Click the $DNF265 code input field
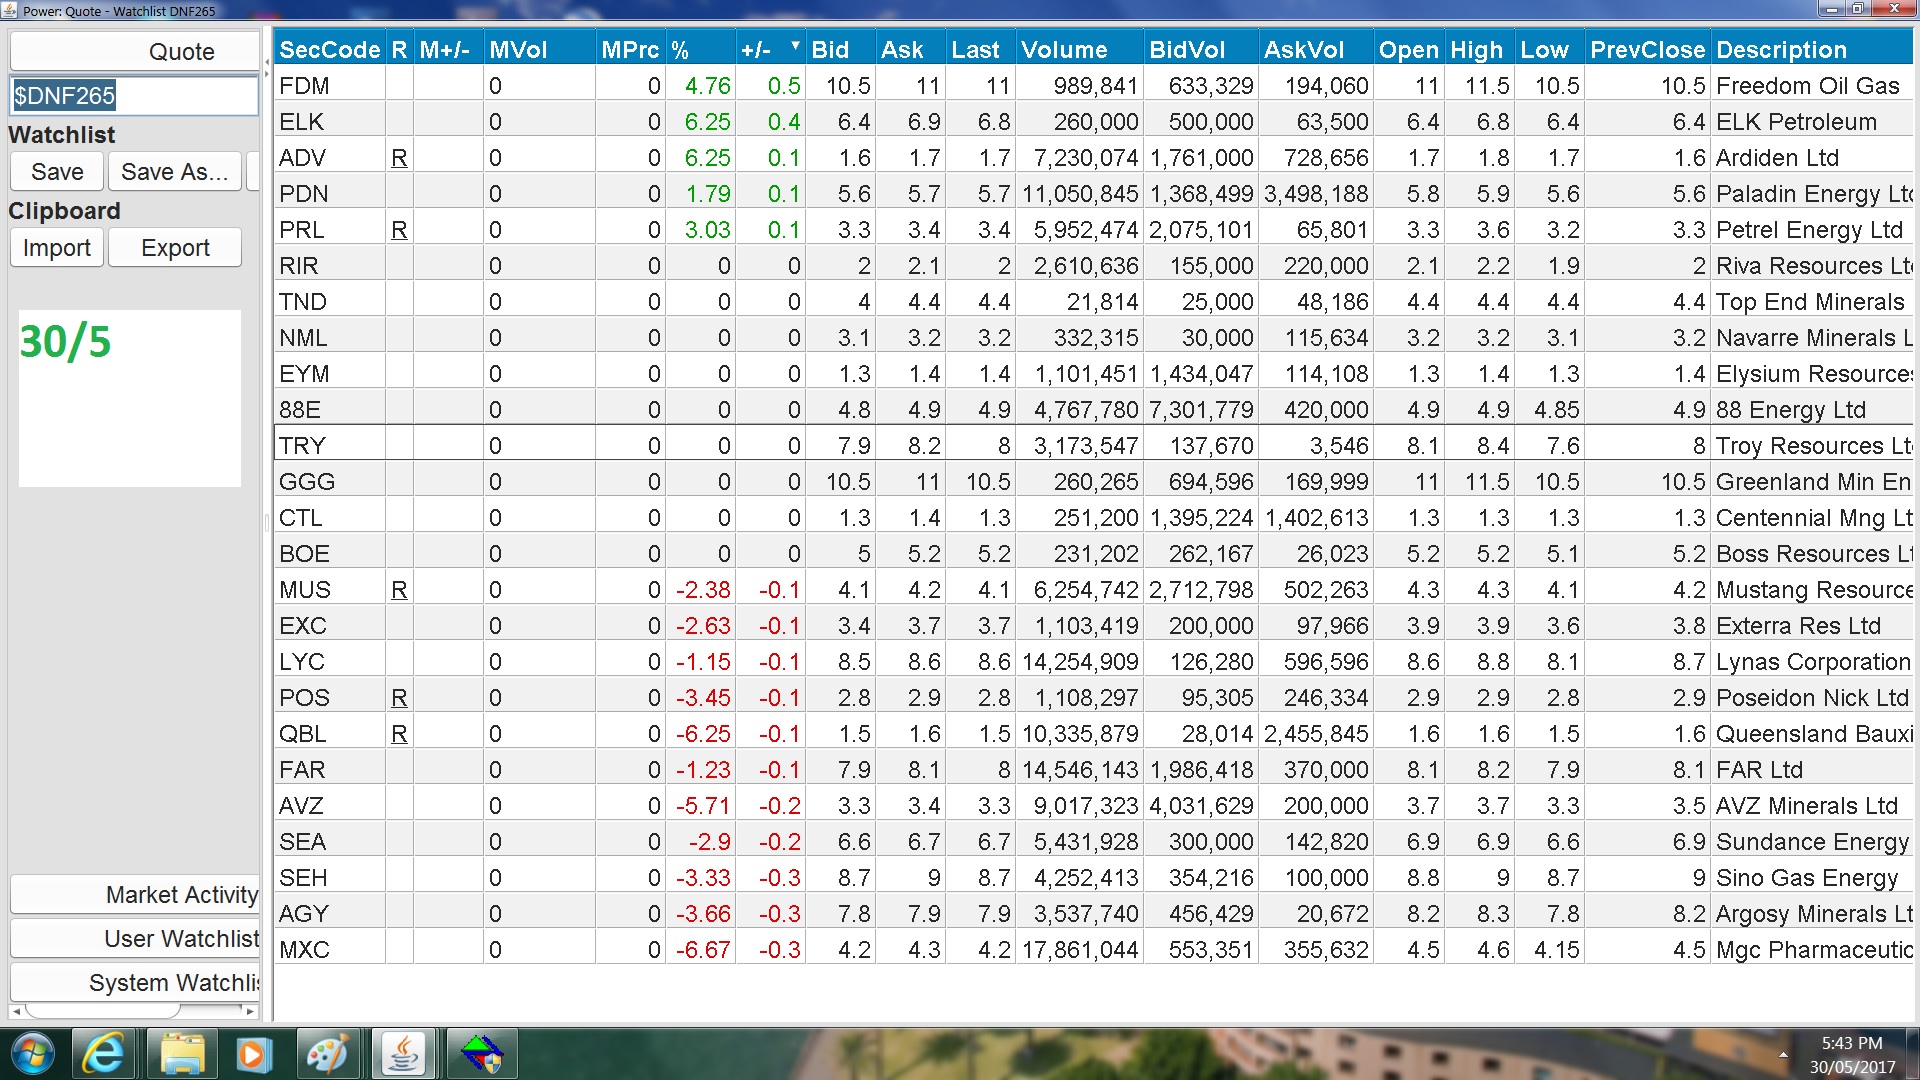Image resolution: width=1920 pixels, height=1080 pixels. pos(134,96)
